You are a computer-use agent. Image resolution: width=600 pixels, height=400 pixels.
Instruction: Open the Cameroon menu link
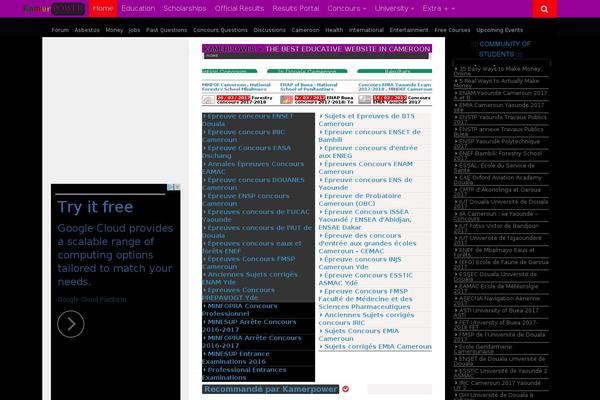(x=305, y=30)
